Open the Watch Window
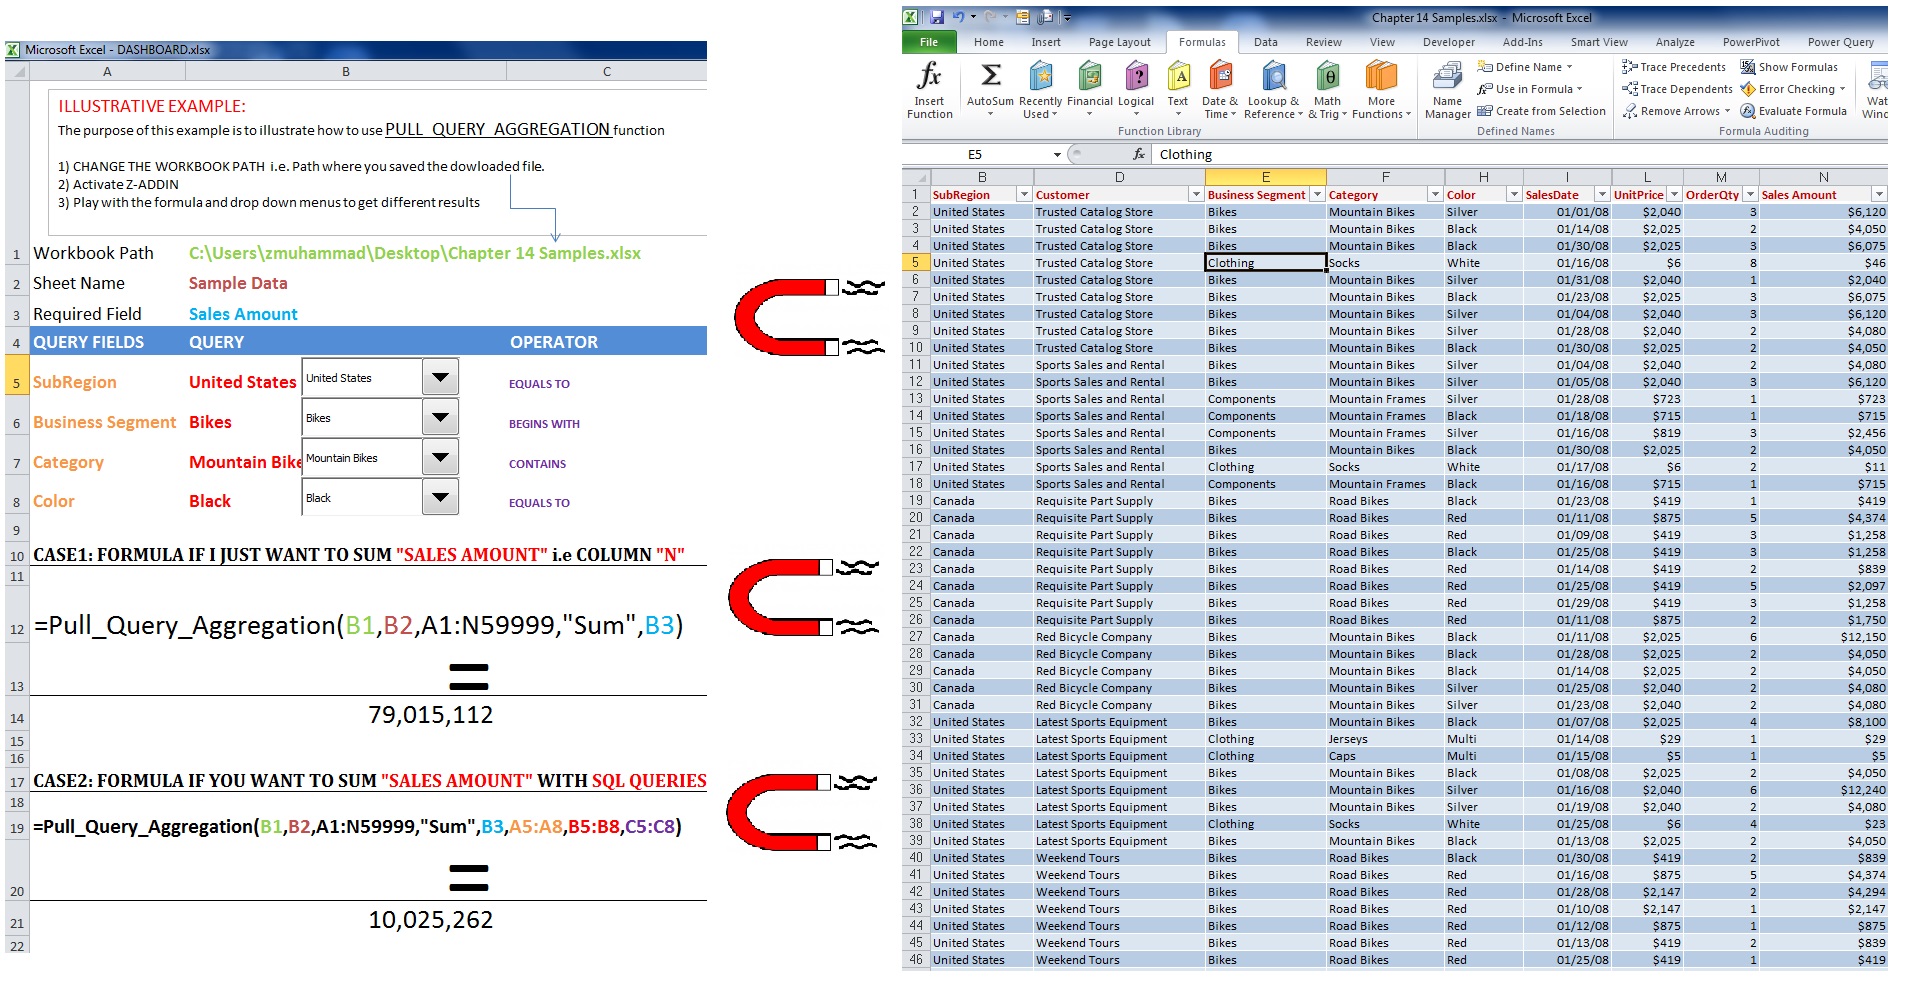Viewport: 1906px width, 991px height. pyautogui.click(x=1877, y=90)
